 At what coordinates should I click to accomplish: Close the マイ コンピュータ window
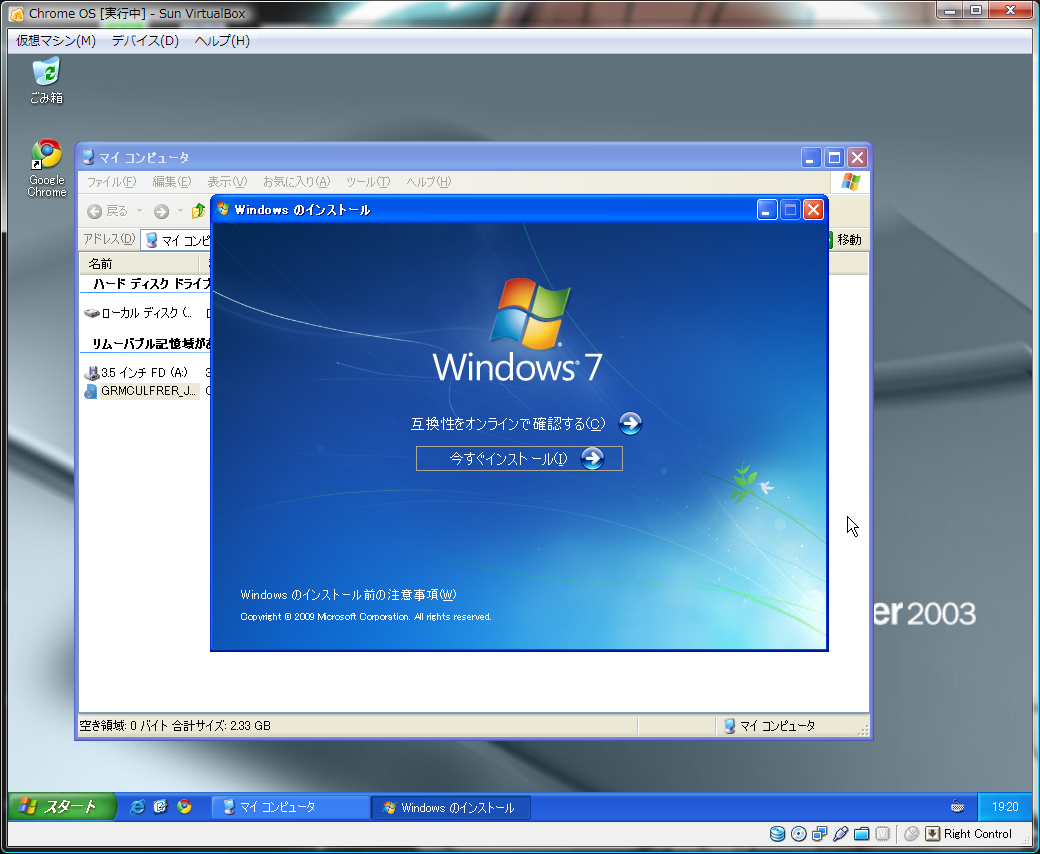858,157
